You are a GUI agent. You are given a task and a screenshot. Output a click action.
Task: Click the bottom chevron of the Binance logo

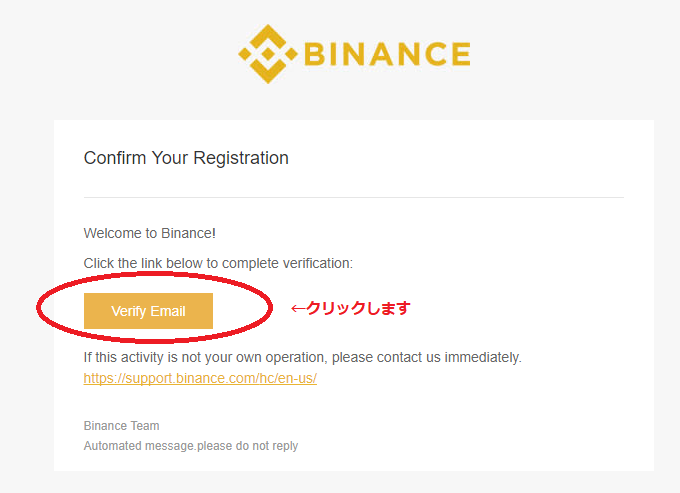[268, 72]
